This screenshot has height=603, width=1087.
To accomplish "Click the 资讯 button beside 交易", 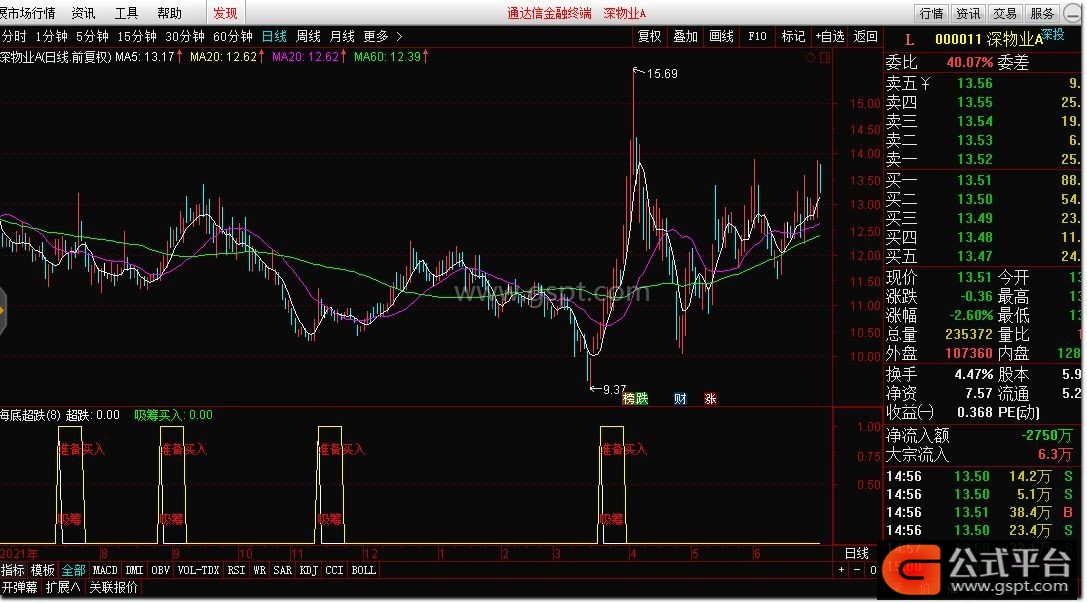I will (x=968, y=13).
